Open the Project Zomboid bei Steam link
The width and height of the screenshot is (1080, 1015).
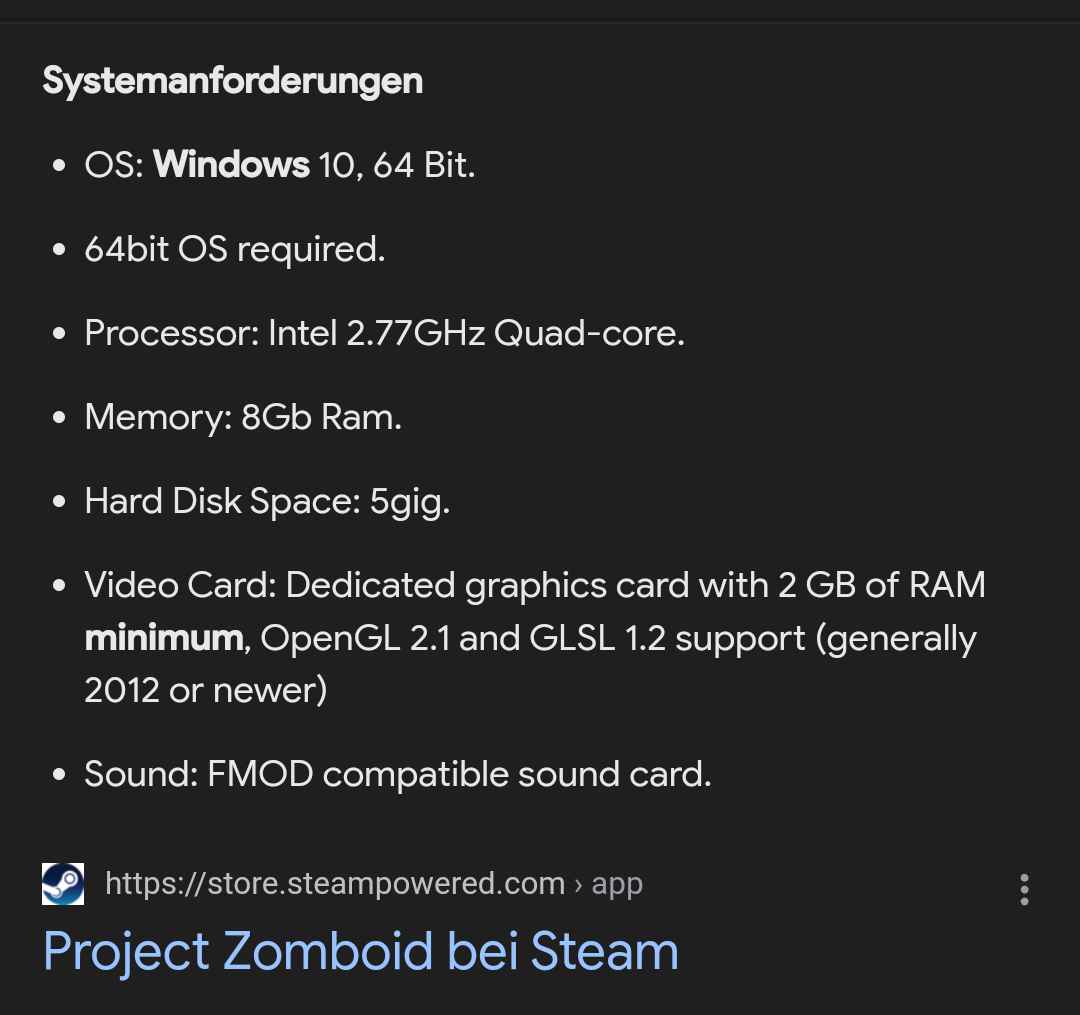[359, 951]
